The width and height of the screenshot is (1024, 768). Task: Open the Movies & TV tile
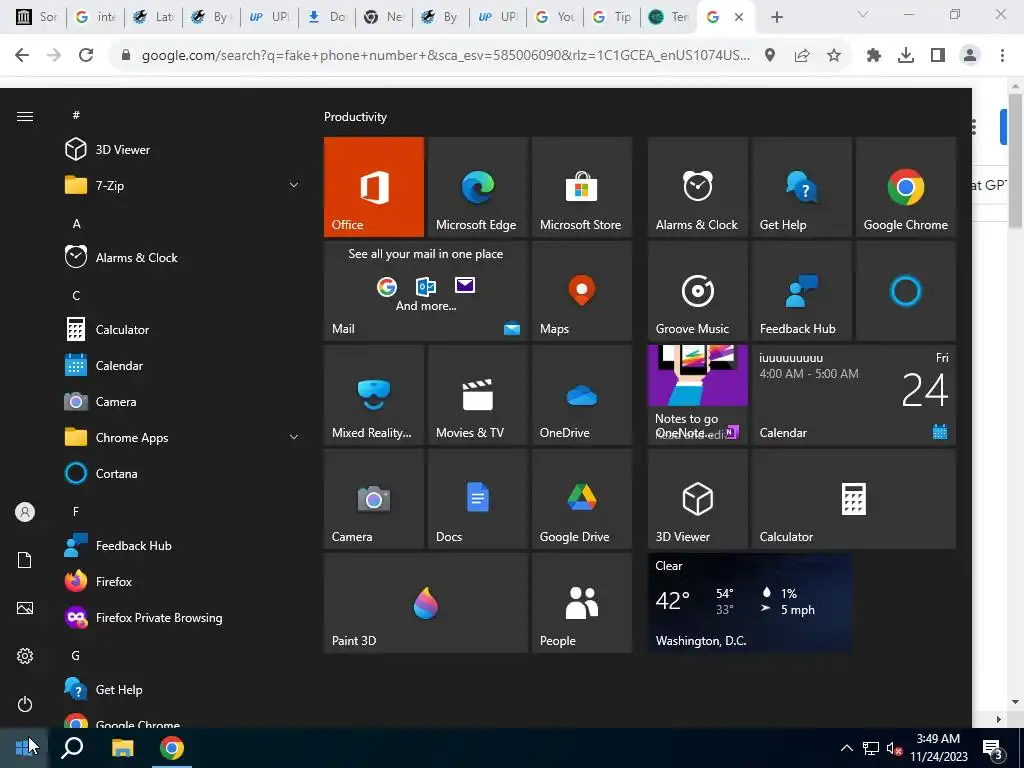477,394
